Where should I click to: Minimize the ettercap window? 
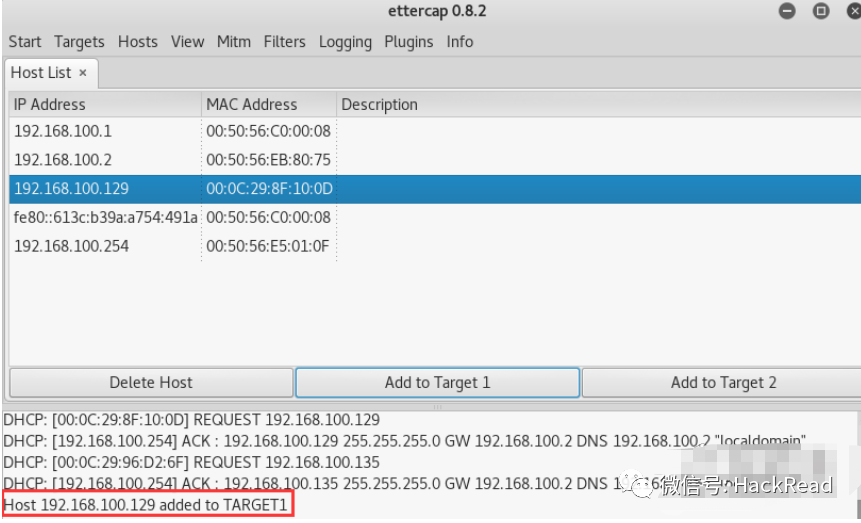pos(787,11)
